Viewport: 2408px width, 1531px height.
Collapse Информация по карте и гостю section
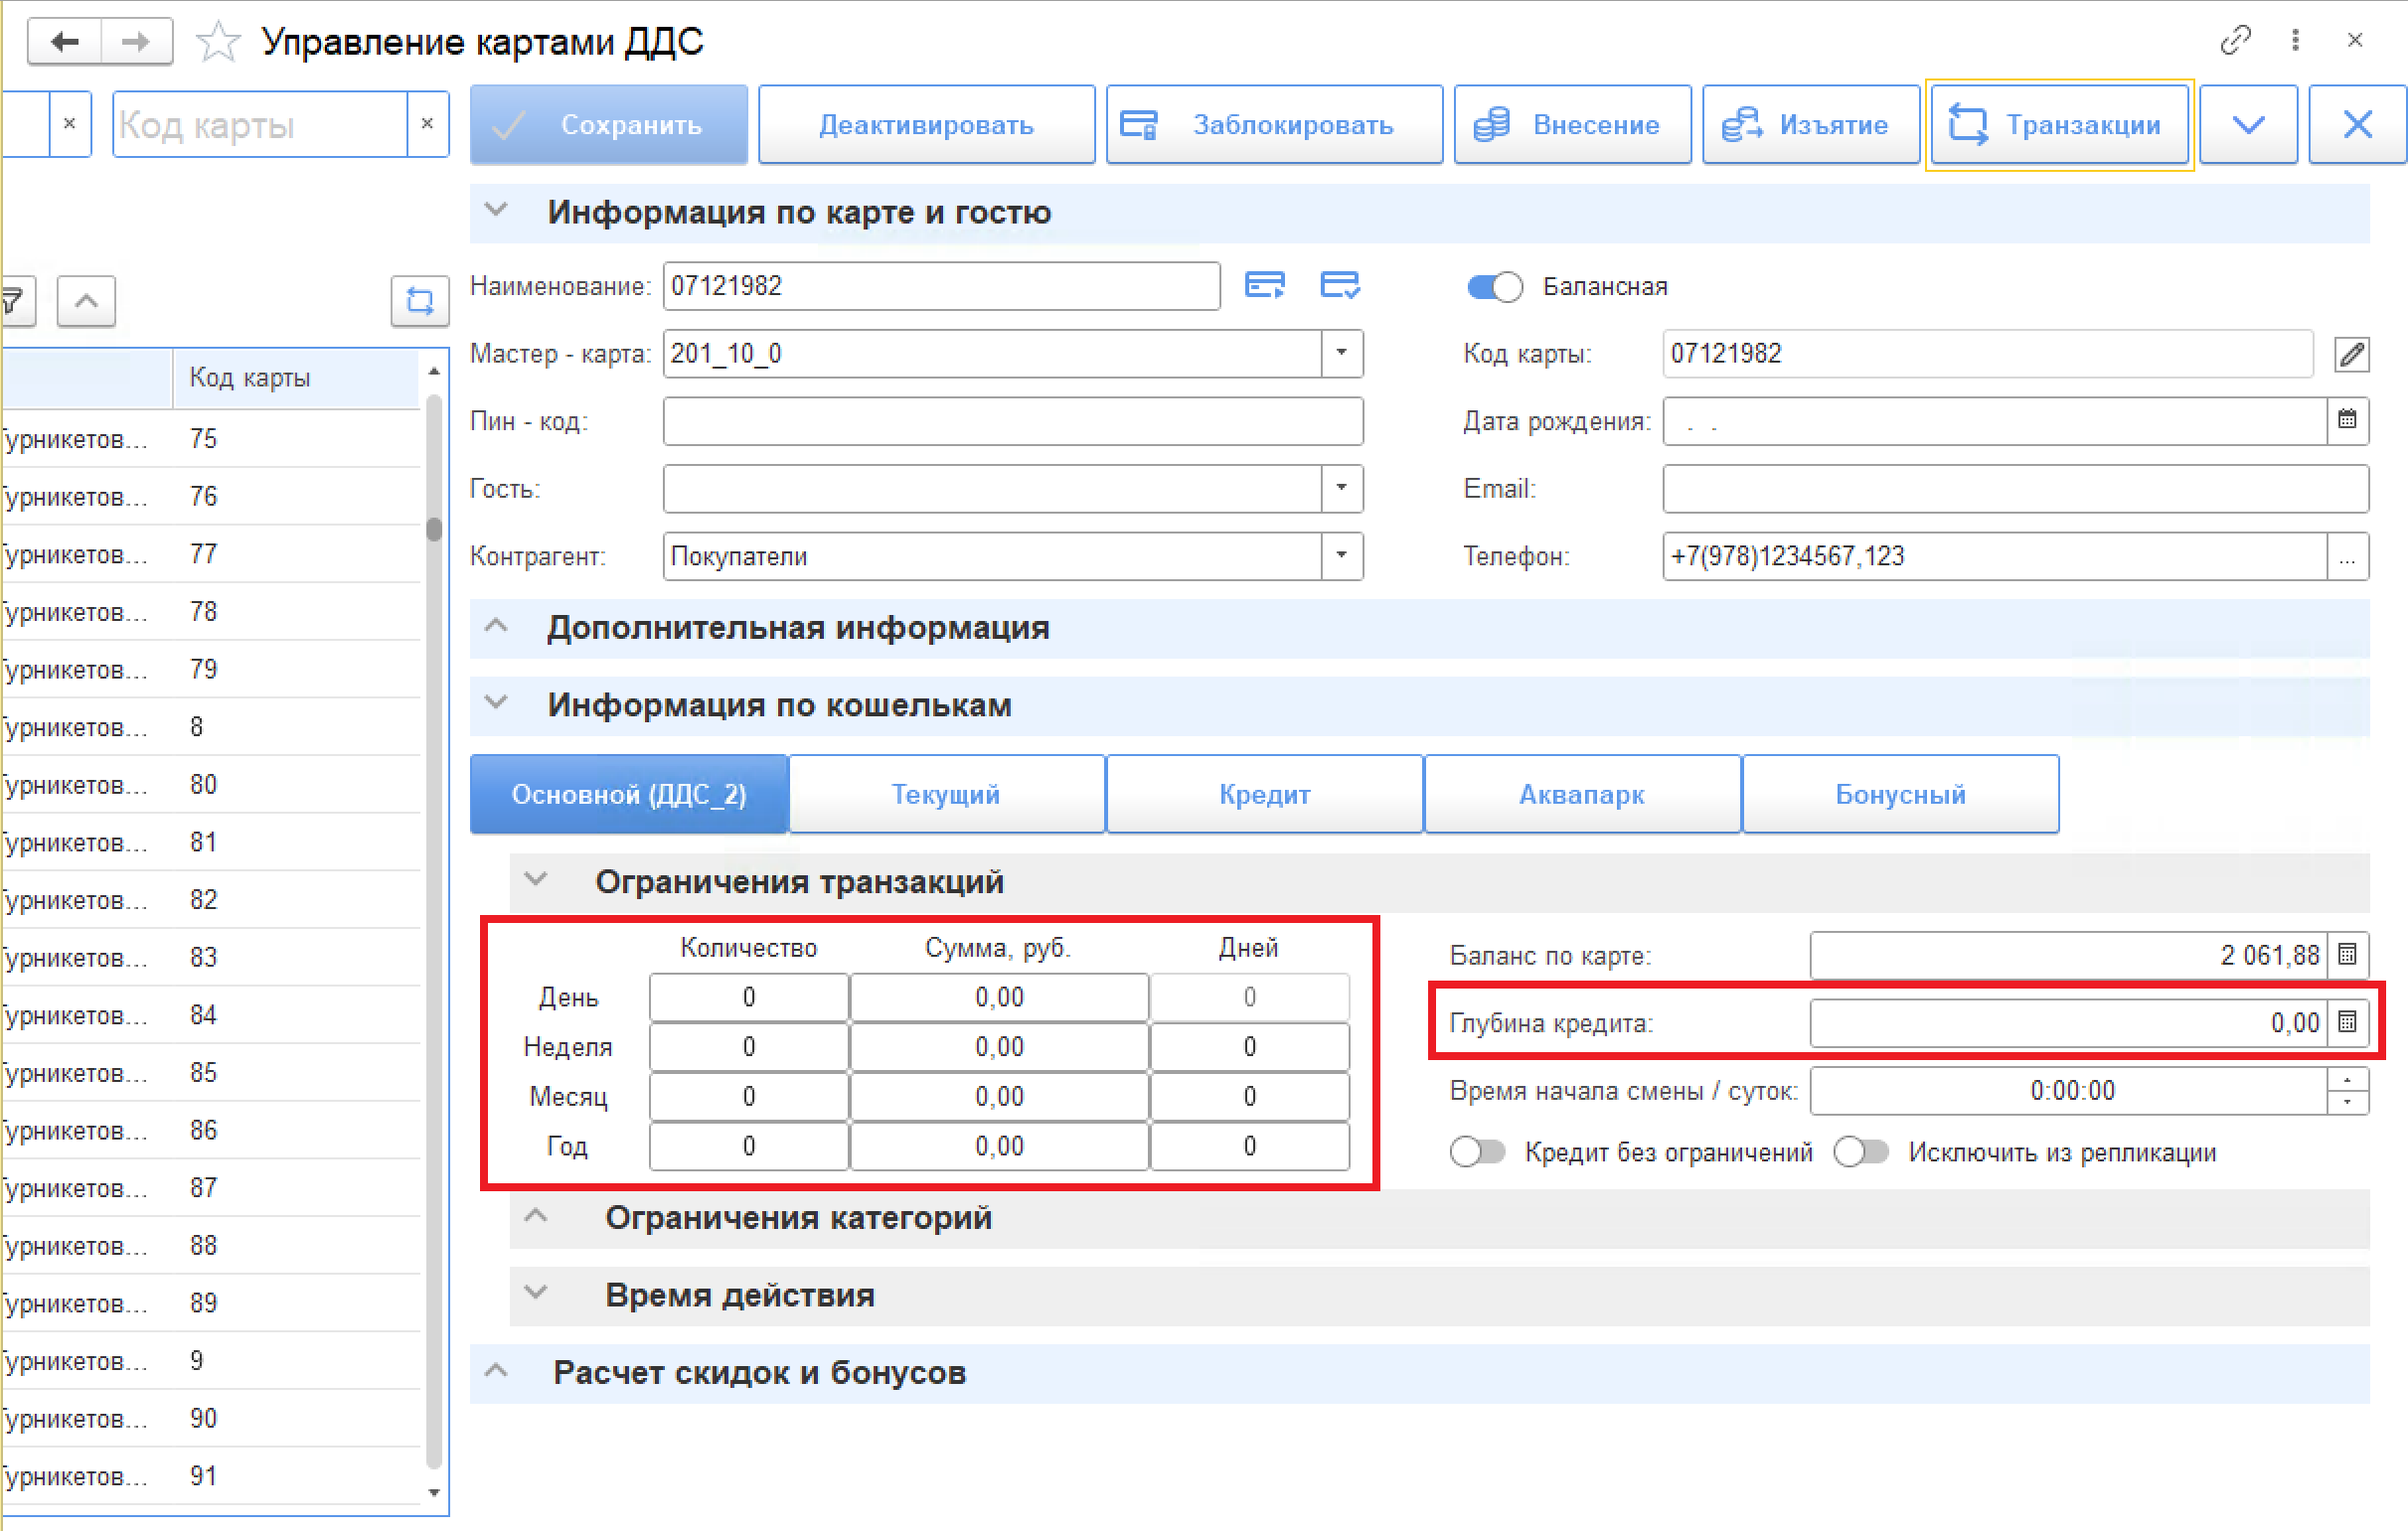click(496, 210)
